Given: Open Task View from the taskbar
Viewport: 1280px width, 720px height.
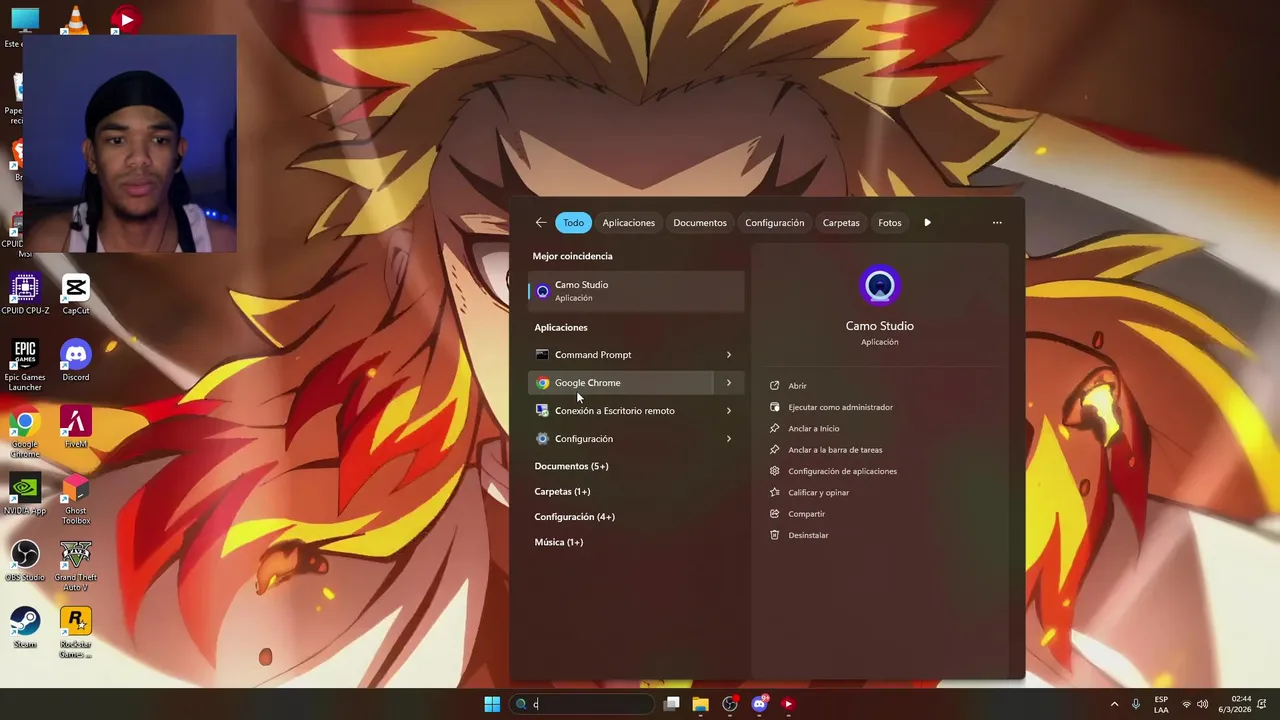Looking at the screenshot, I should click(672, 704).
